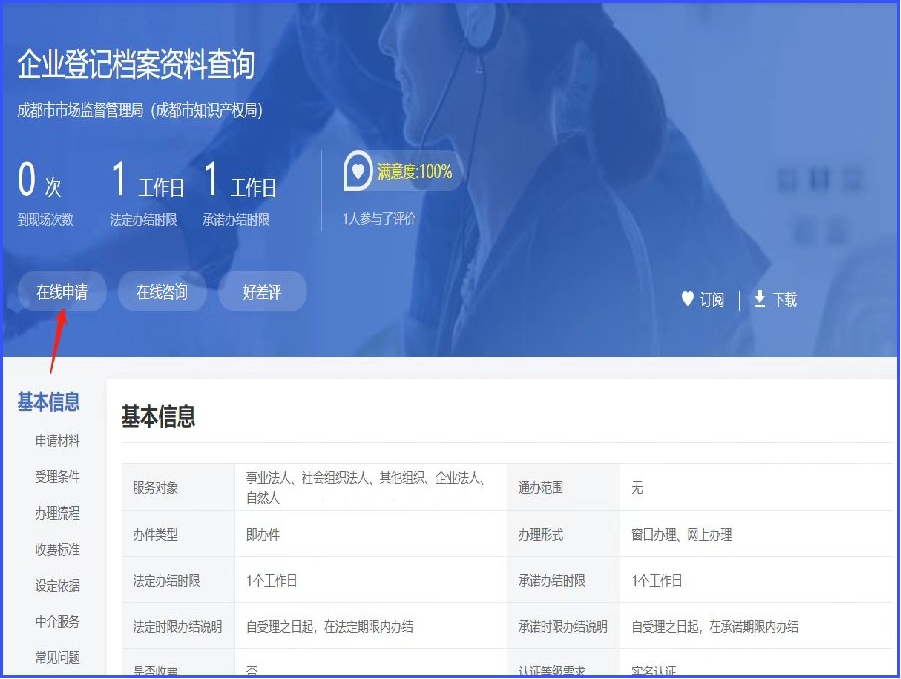Go to 申请材料 in the sidebar

[57, 441]
